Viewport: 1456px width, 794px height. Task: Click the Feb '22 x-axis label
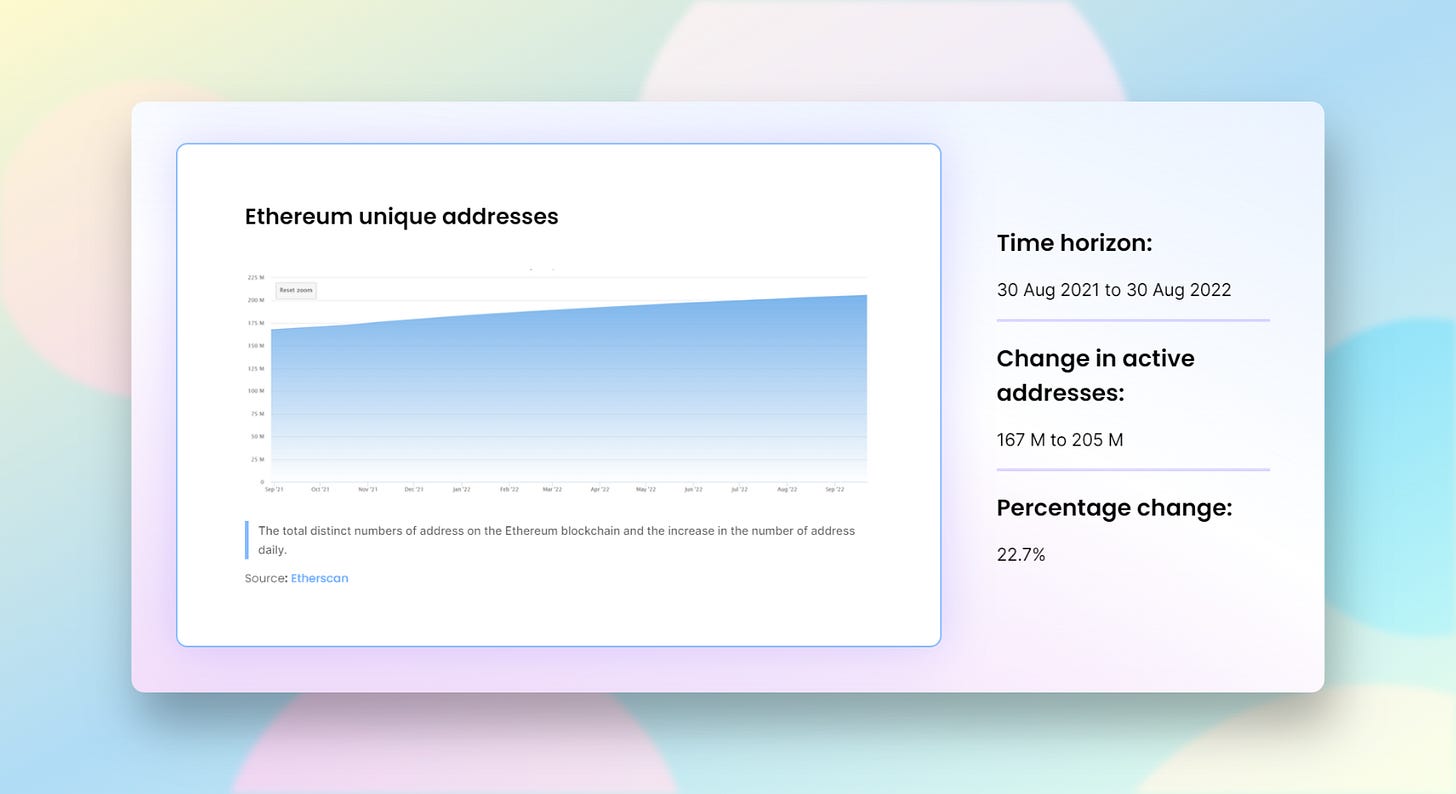[x=509, y=490]
